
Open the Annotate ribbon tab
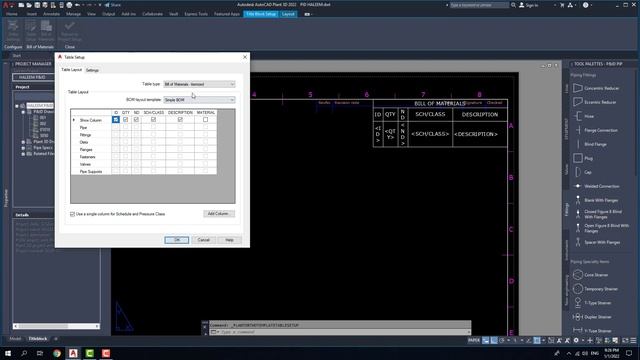point(51,14)
